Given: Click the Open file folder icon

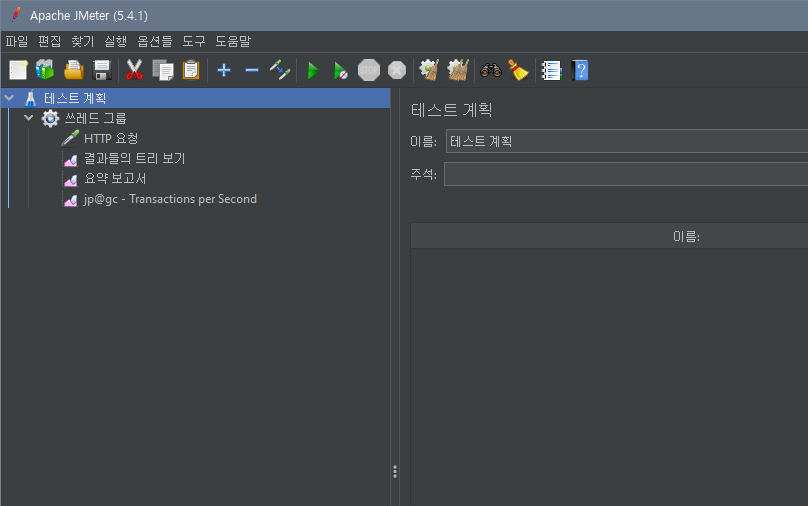Looking at the screenshot, I should [x=74, y=70].
